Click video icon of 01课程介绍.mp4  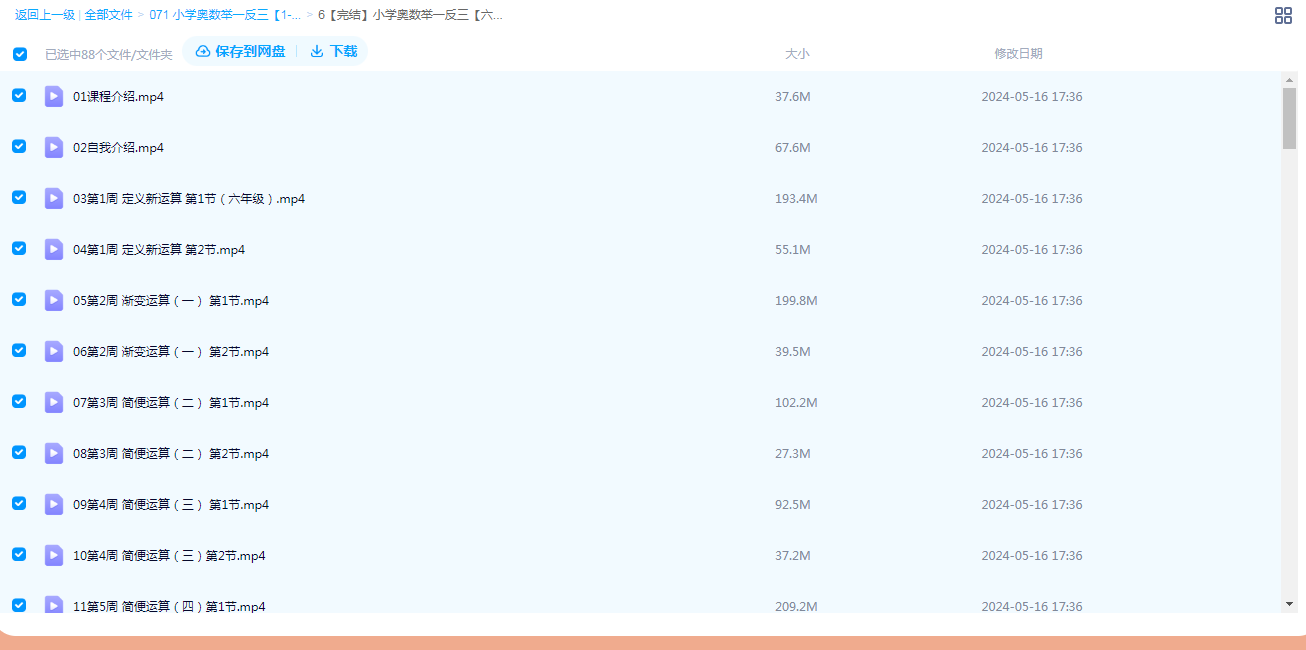(x=54, y=96)
